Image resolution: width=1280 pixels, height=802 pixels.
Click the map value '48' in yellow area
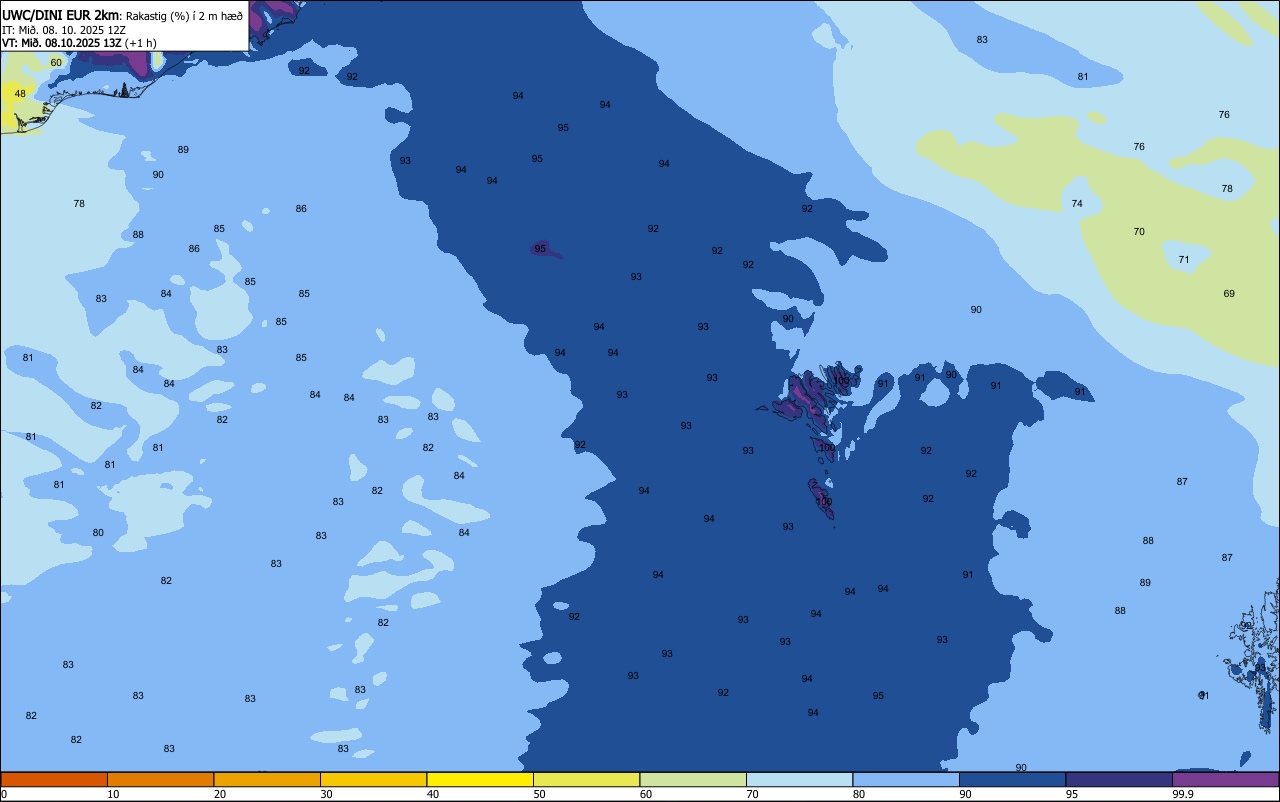point(20,94)
